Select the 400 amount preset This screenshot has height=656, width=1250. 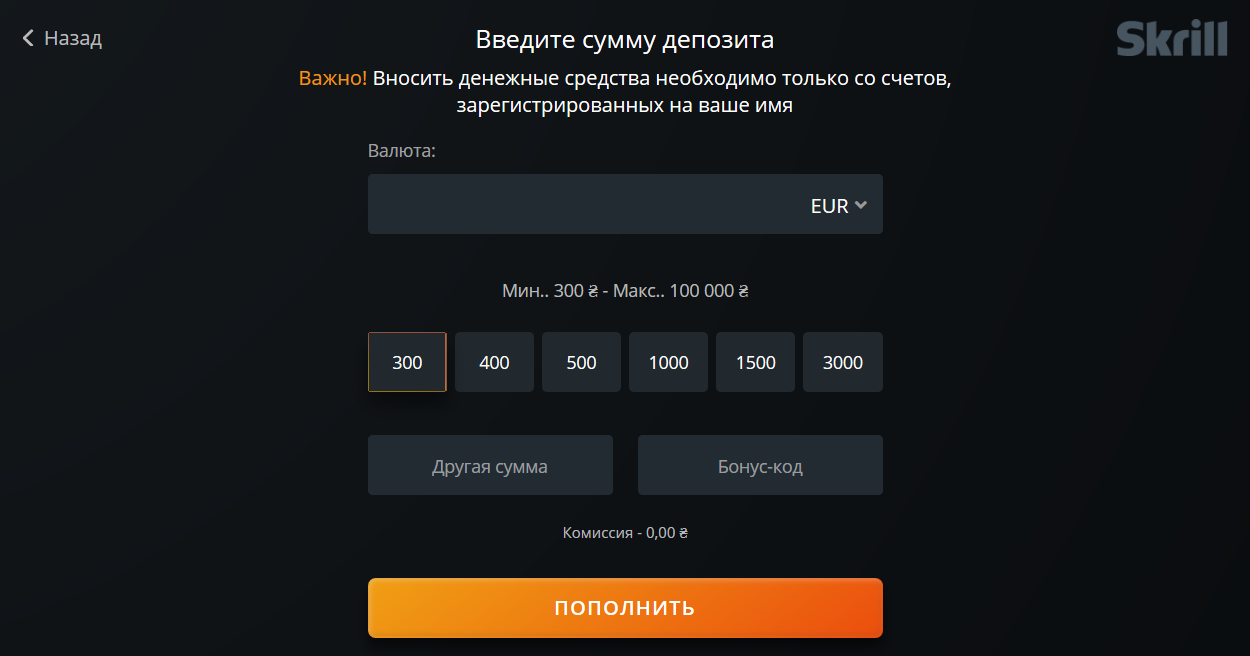click(x=494, y=362)
